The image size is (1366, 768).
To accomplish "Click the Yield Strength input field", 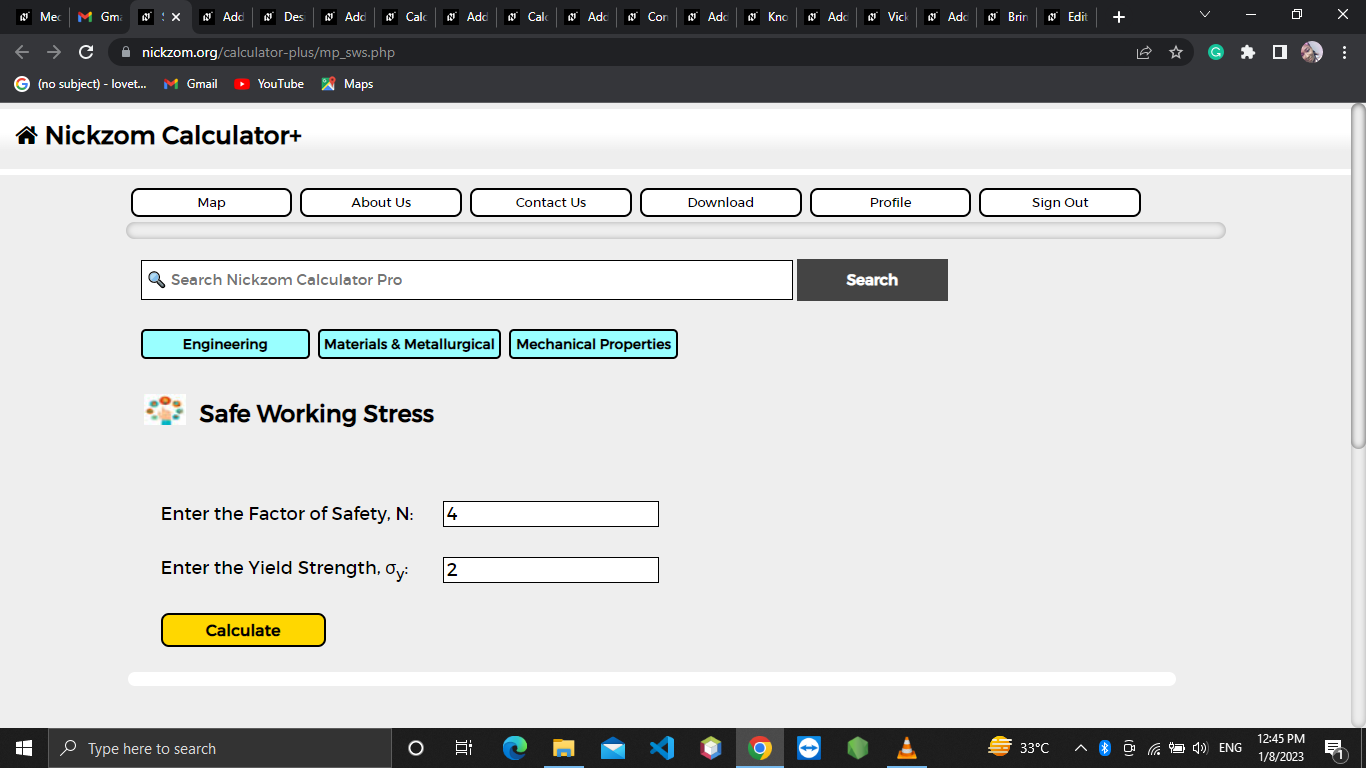I will 551,570.
